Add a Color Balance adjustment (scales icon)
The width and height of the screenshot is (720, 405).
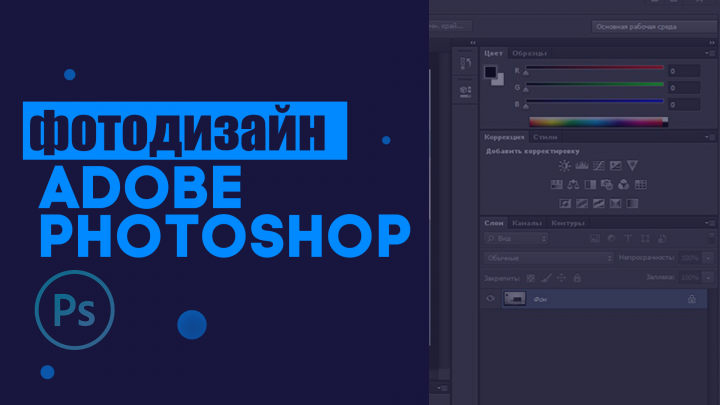(573, 185)
